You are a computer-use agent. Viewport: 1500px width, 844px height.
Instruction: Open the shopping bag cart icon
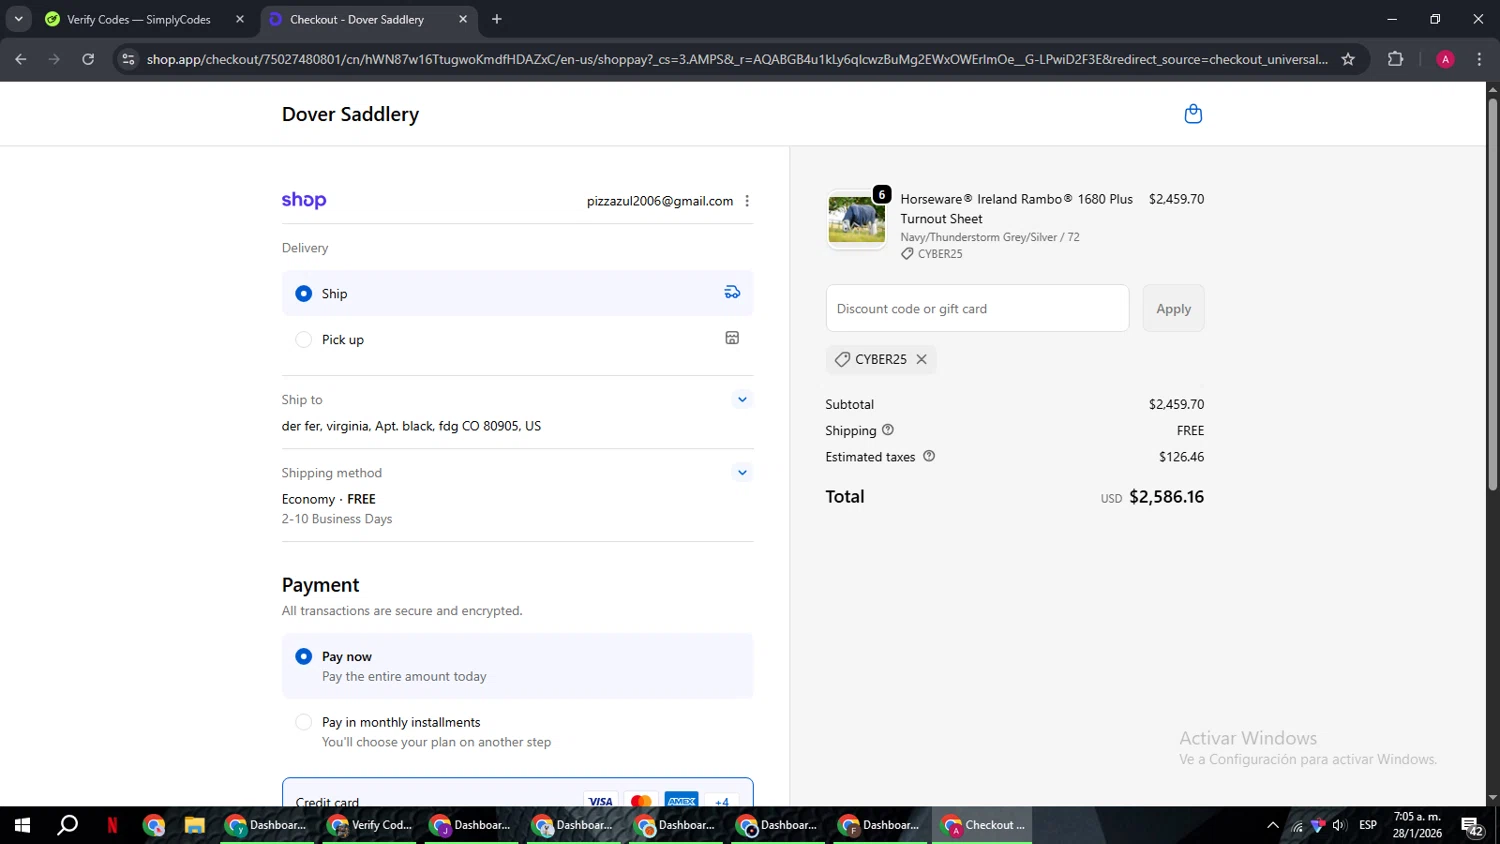(x=1192, y=114)
